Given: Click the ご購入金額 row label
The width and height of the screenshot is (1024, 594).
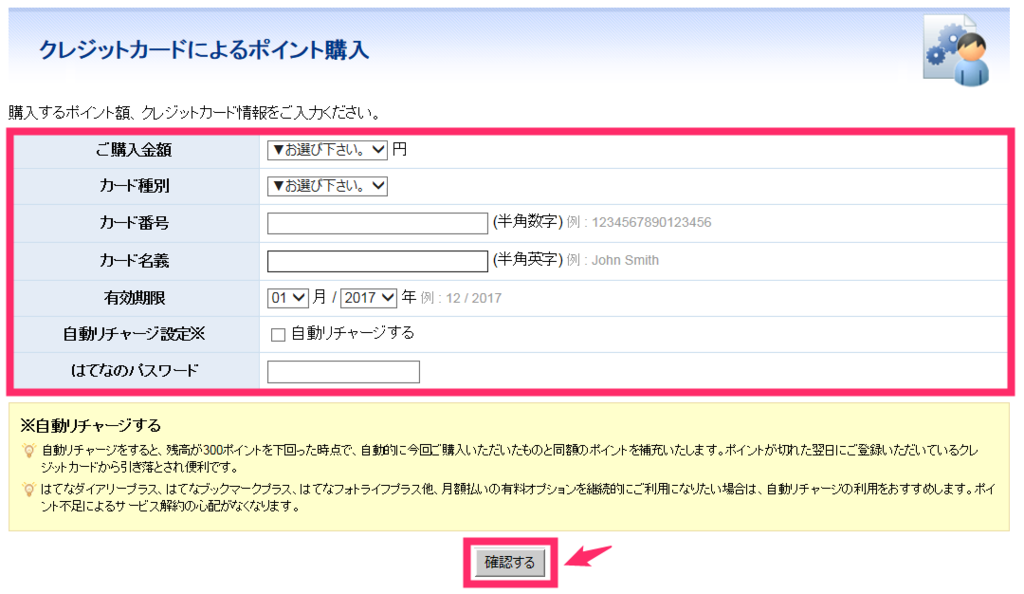Looking at the screenshot, I should (x=134, y=150).
